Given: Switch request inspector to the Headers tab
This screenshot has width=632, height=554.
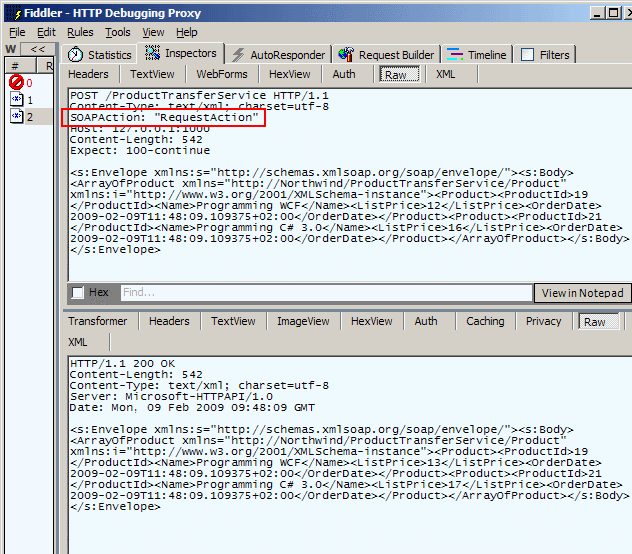Looking at the screenshot, I should [89, 74].
